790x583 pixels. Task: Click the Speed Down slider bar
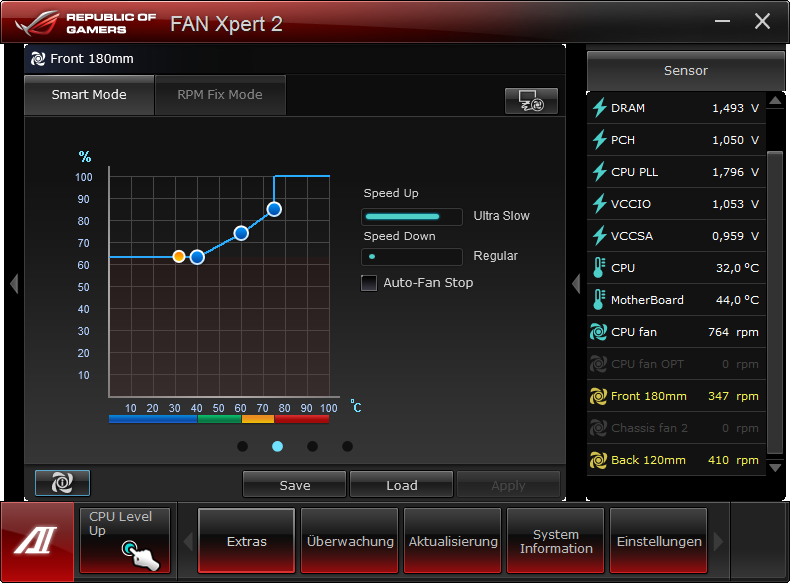pyautogui.click(x=412, y=256)
